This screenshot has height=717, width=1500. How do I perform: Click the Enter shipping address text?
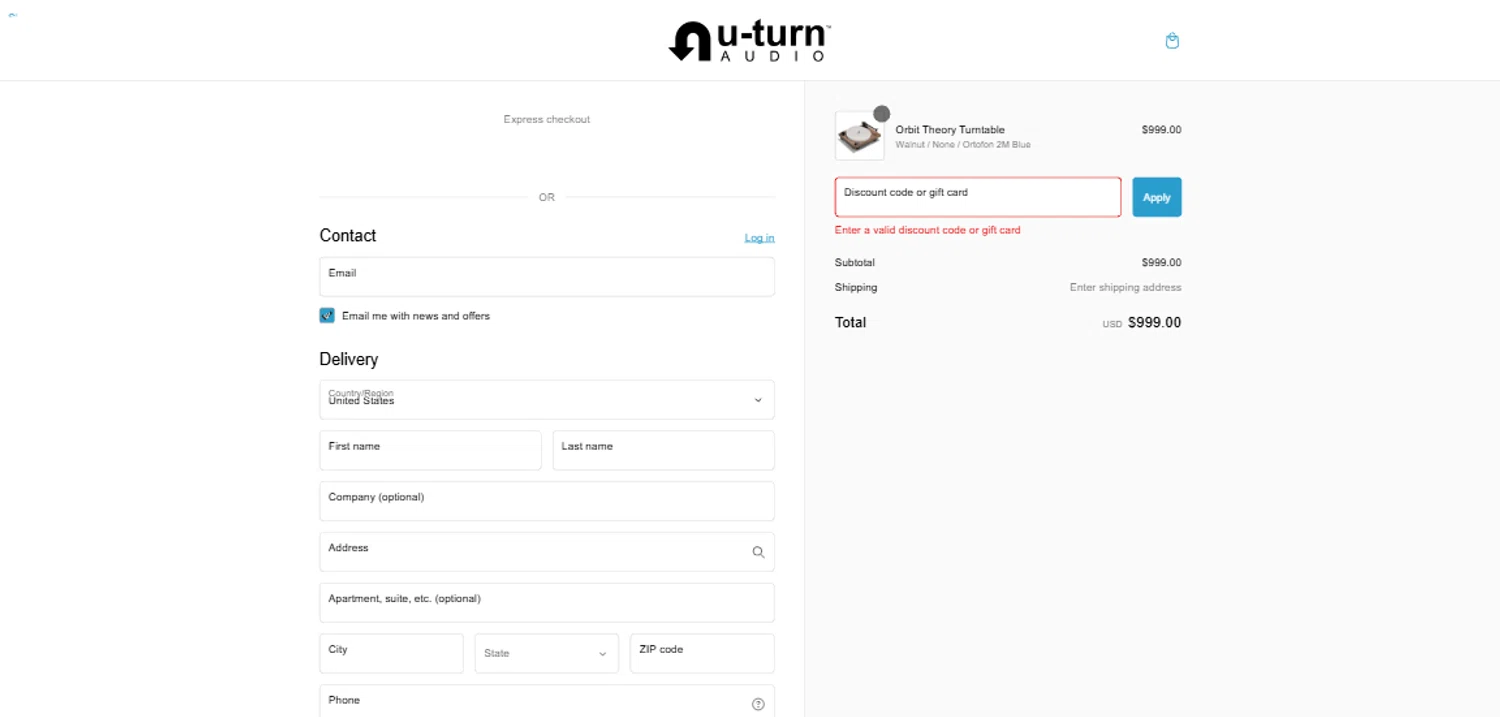1126,287
